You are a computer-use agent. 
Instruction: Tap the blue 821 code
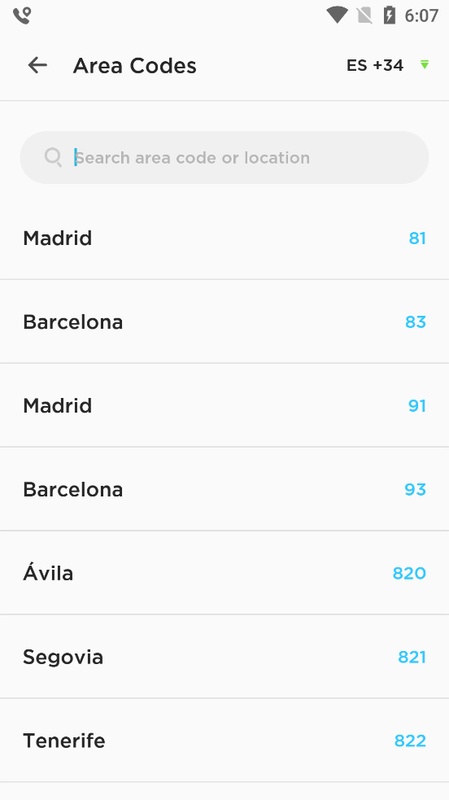(412, 657)
